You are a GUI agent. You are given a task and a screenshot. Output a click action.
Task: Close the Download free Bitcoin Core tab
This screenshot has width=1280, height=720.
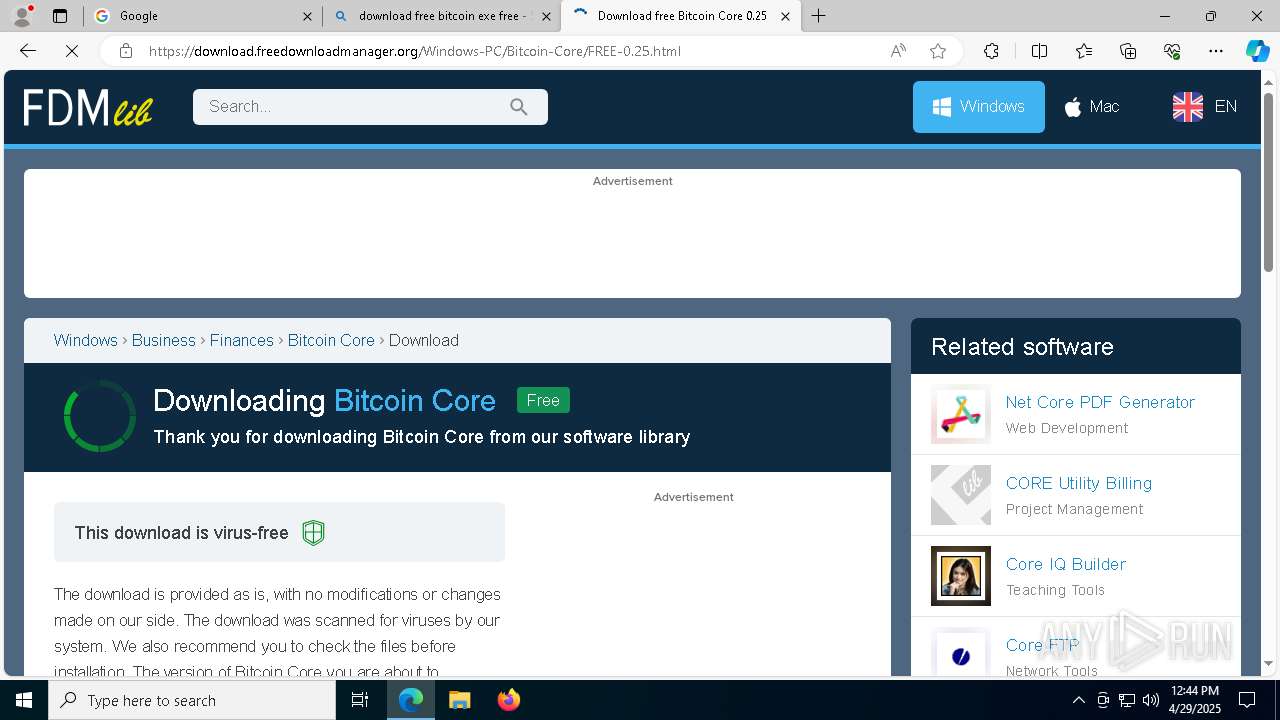tap(785, 16)
